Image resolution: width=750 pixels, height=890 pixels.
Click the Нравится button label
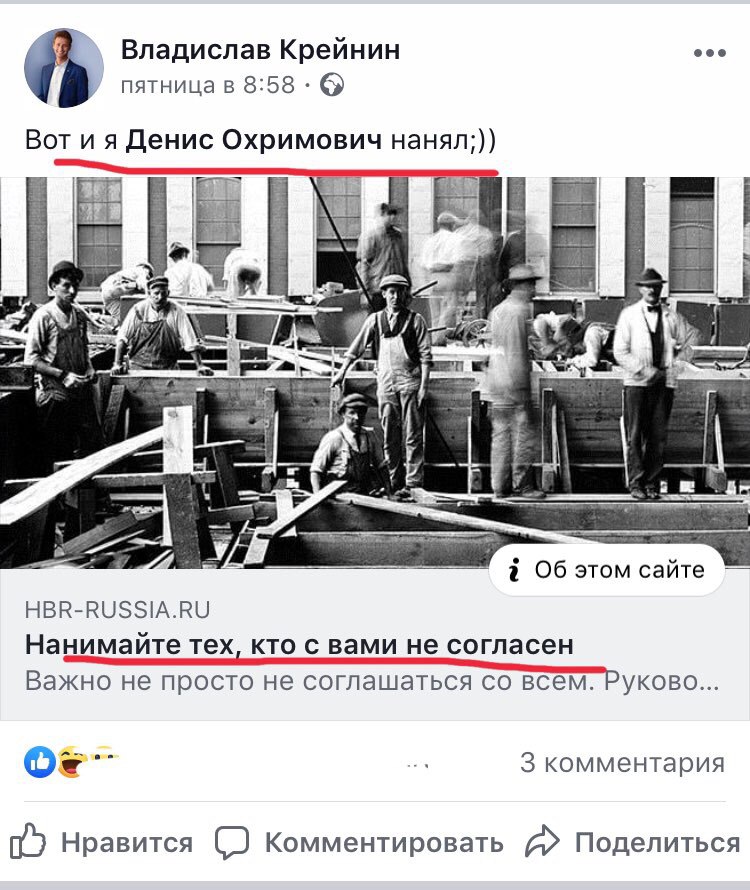(x=127, y=842)
